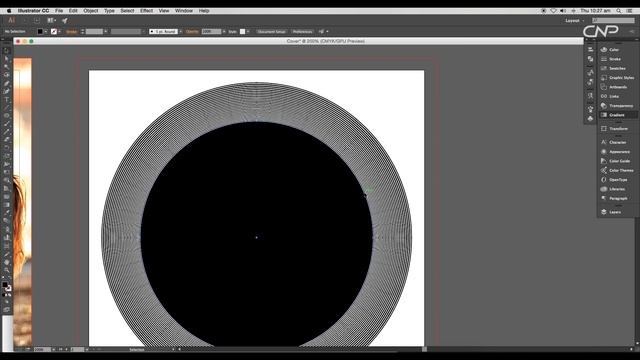This screenshot has width=640, height=360.
Task: Click the Preferences button
Action: pos(302,31)
